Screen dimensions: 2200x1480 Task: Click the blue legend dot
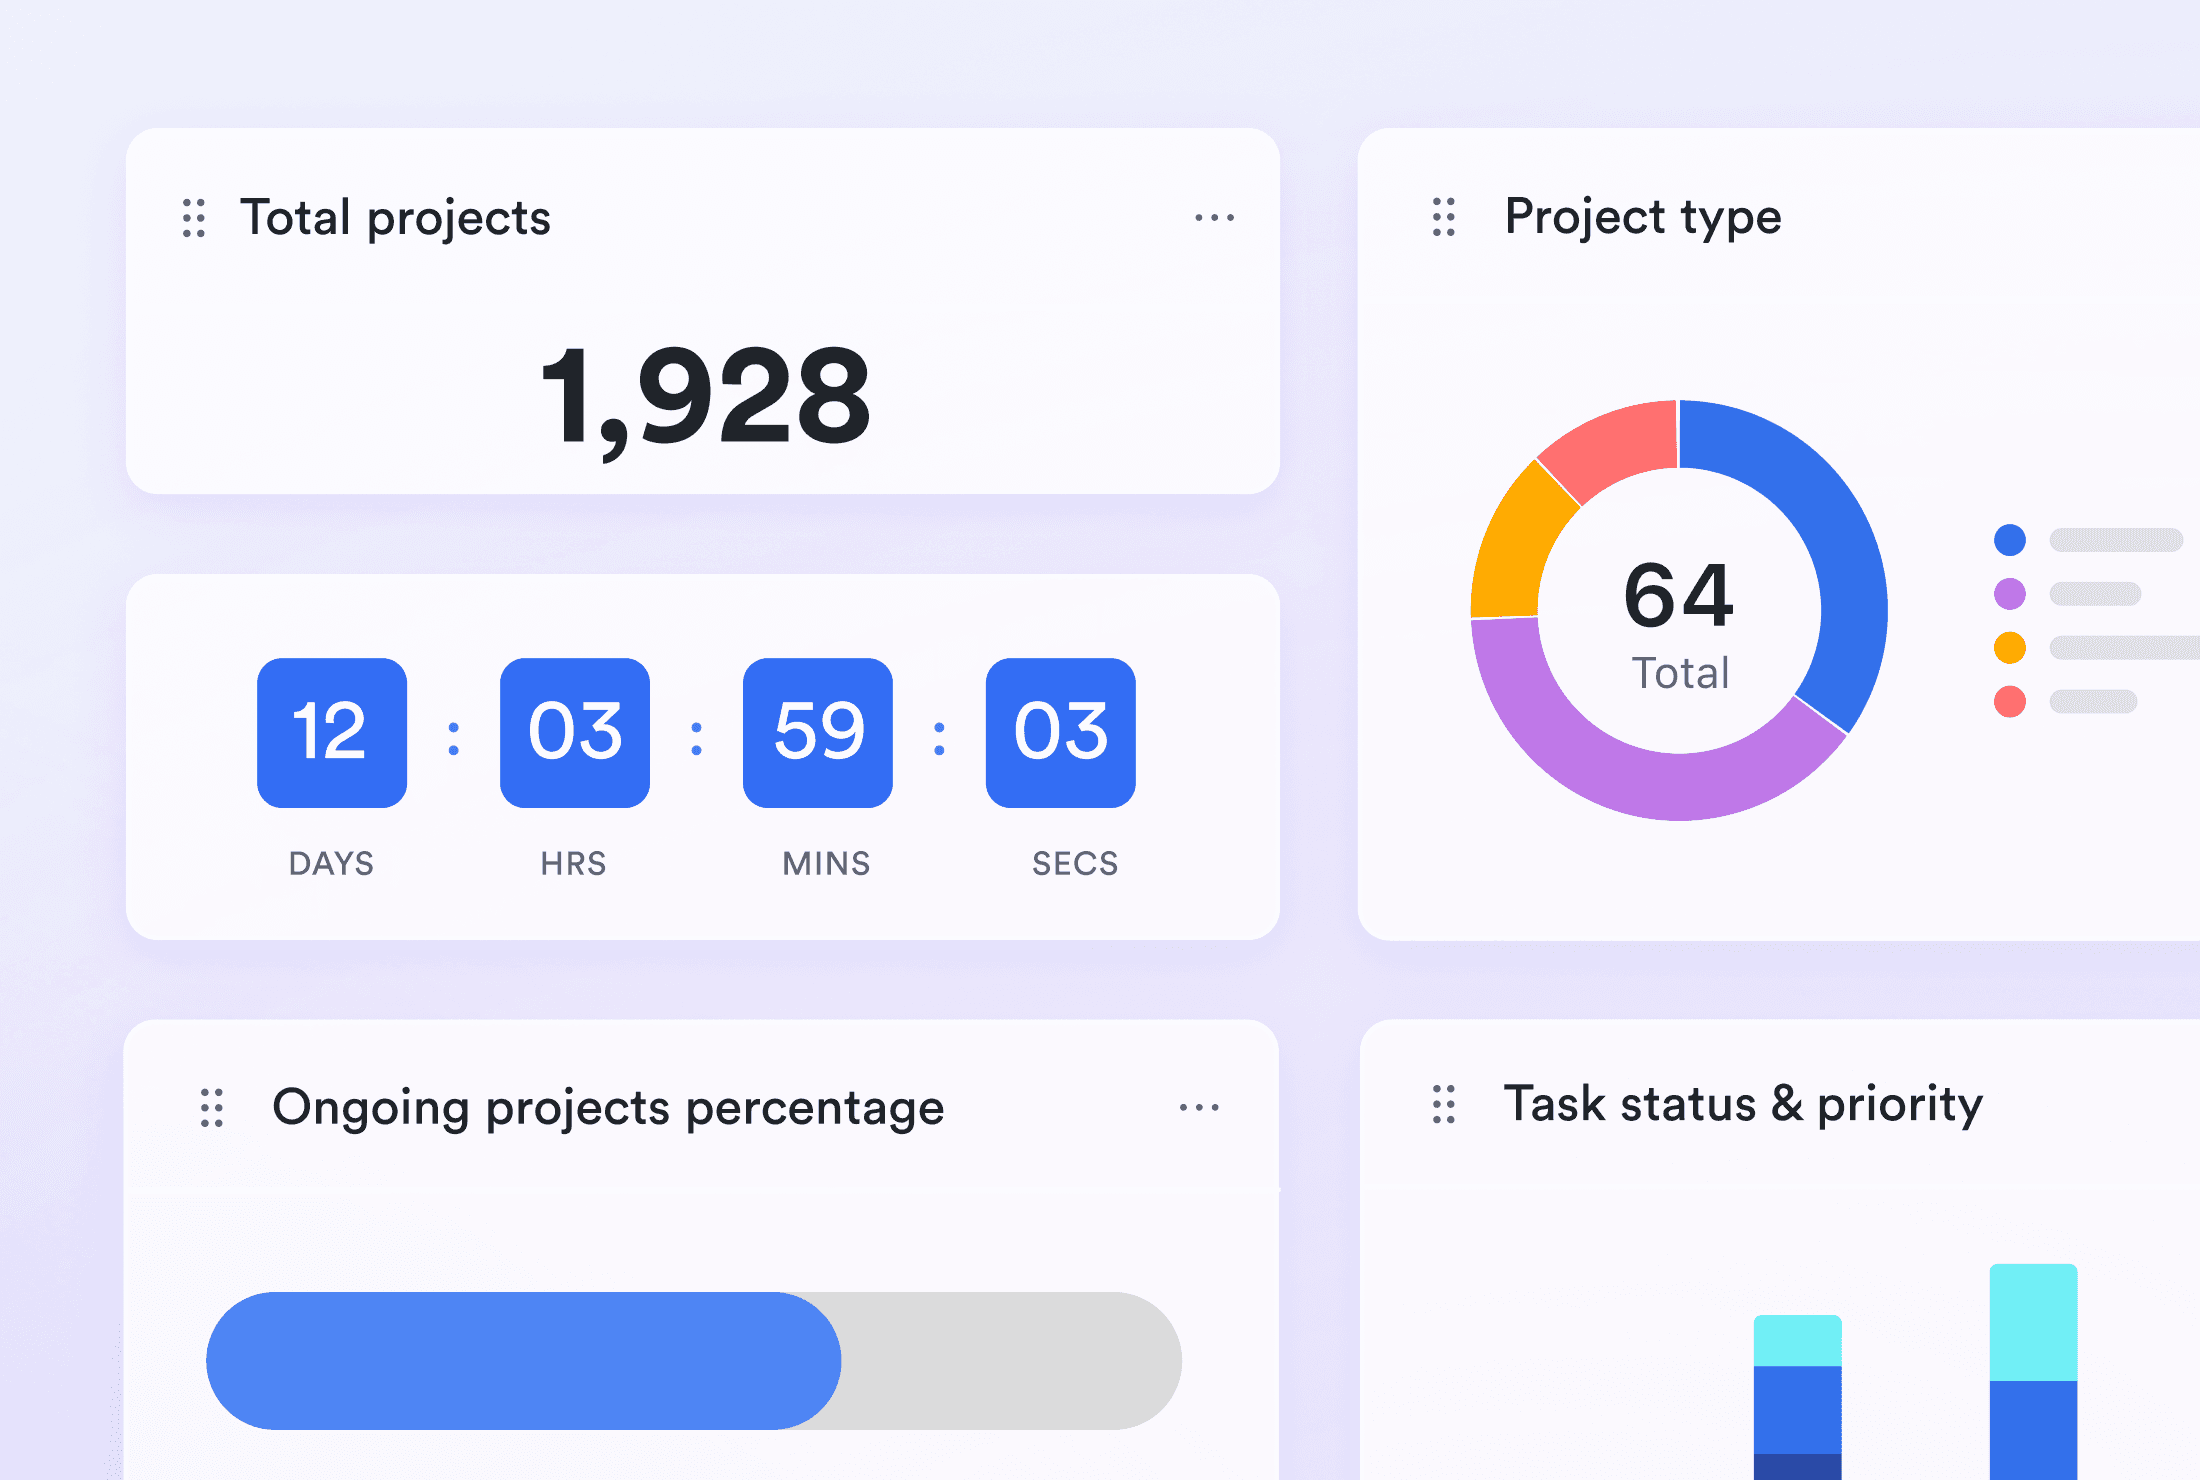tap(2009, 540)
